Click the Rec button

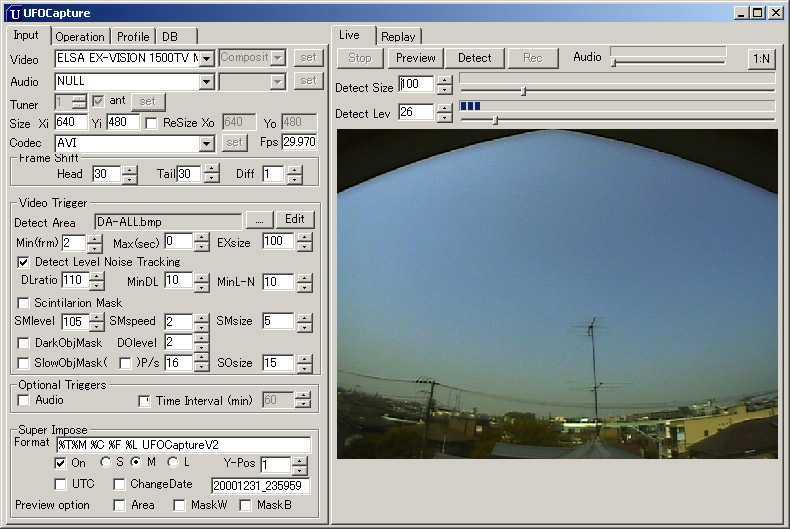(x=533, y=58)
